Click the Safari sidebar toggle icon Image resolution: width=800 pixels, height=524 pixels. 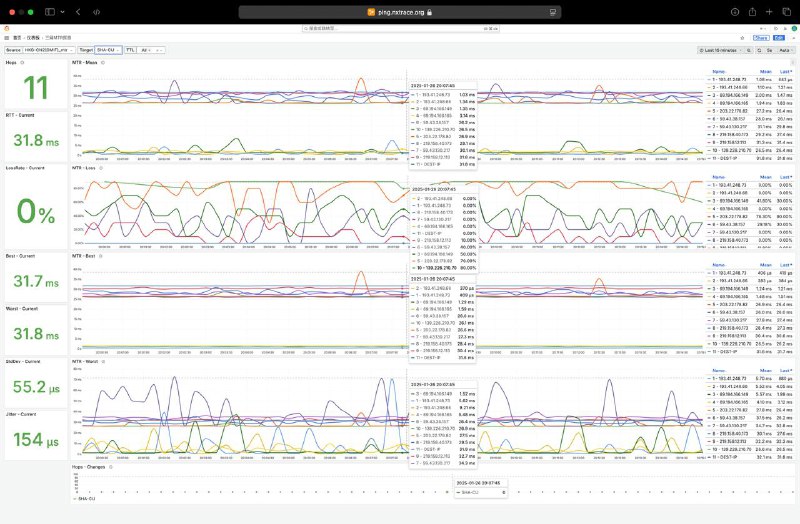tap(49, 12)
